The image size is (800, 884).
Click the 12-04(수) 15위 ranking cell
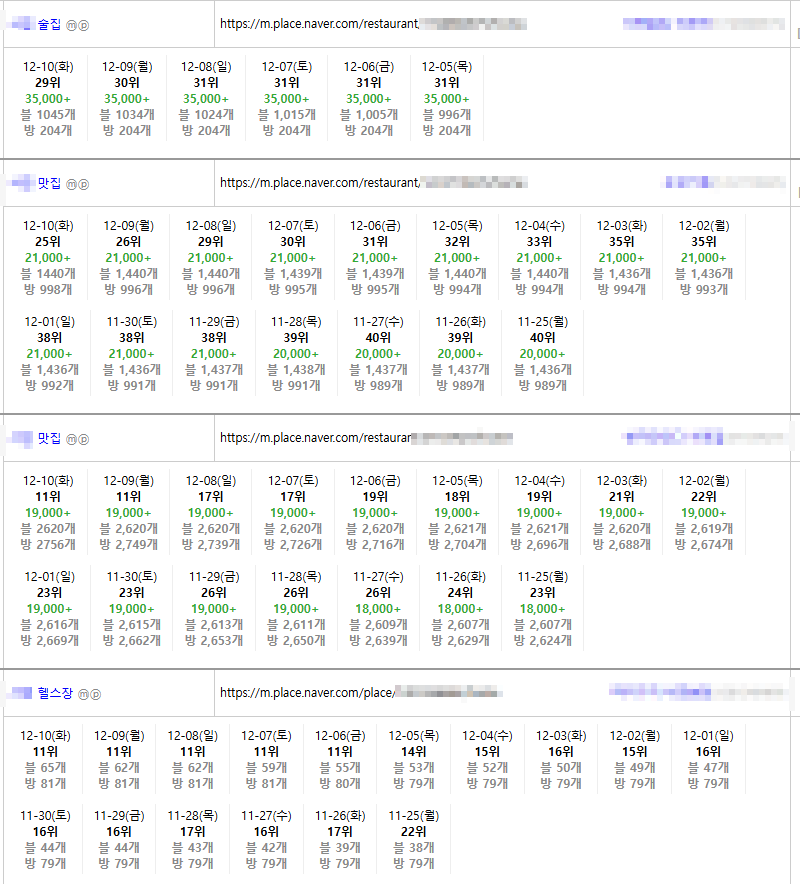click(x=487, y=759)
